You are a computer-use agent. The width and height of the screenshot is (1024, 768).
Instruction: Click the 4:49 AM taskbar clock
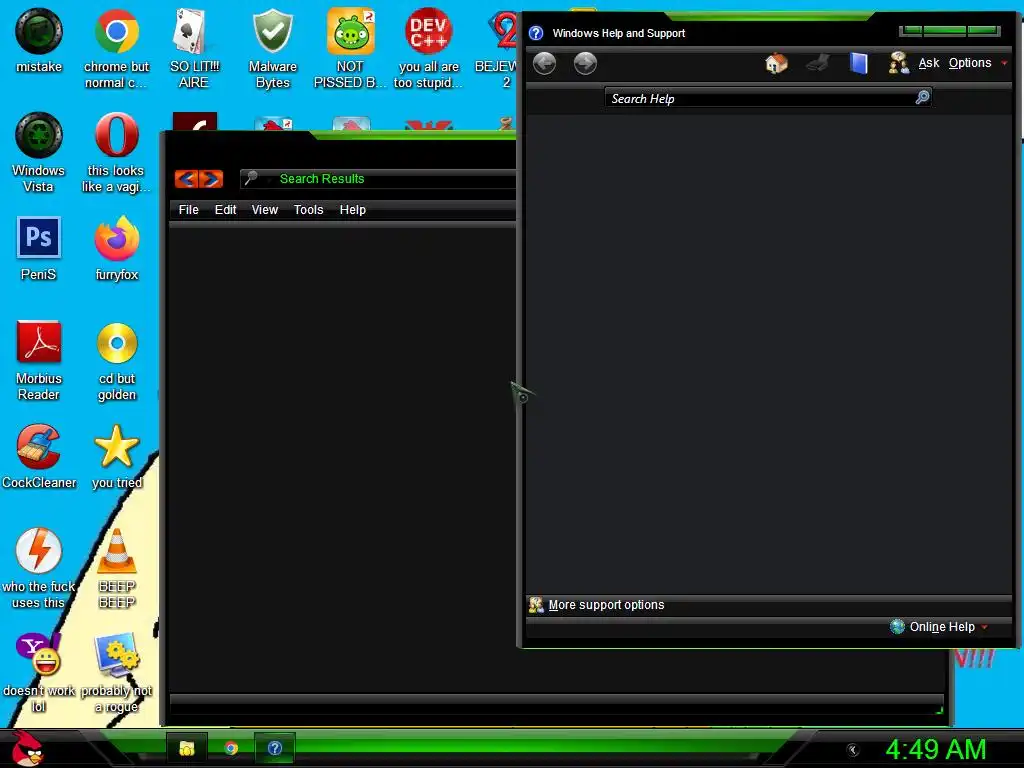pyautogui.click(x=936, y=750)
